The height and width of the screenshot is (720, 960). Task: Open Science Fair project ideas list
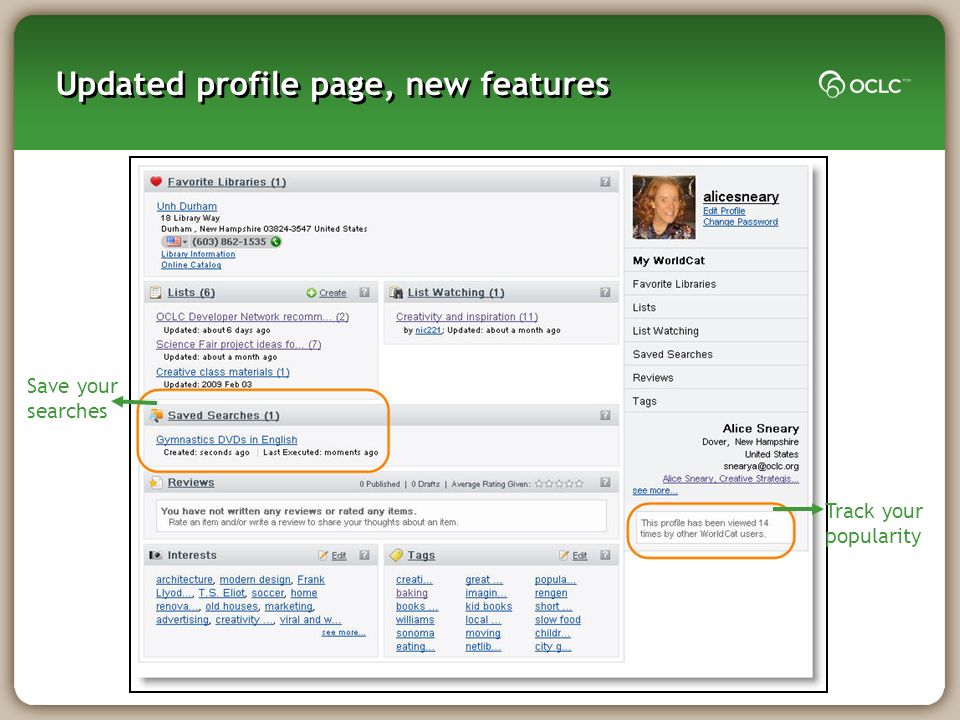[238, 344]
